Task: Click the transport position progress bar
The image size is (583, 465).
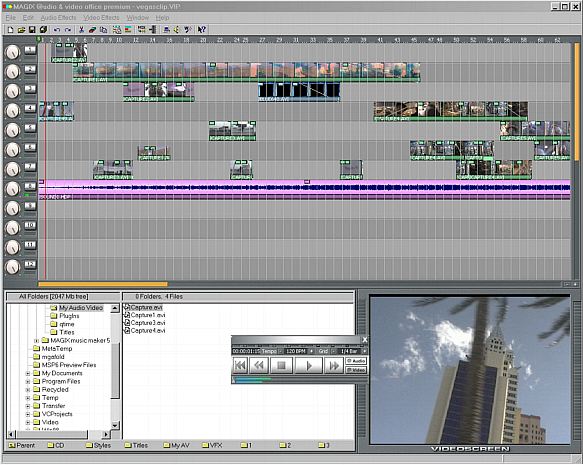Action: [x=299, y=380]
